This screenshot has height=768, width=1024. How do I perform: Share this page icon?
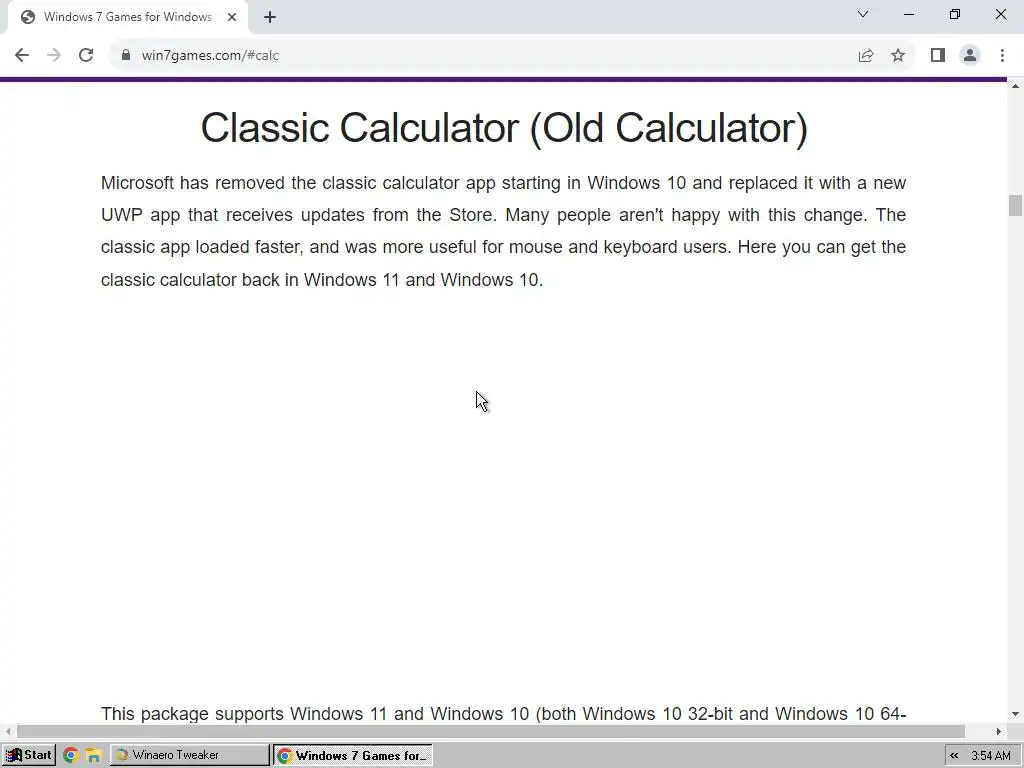(866, 56)
